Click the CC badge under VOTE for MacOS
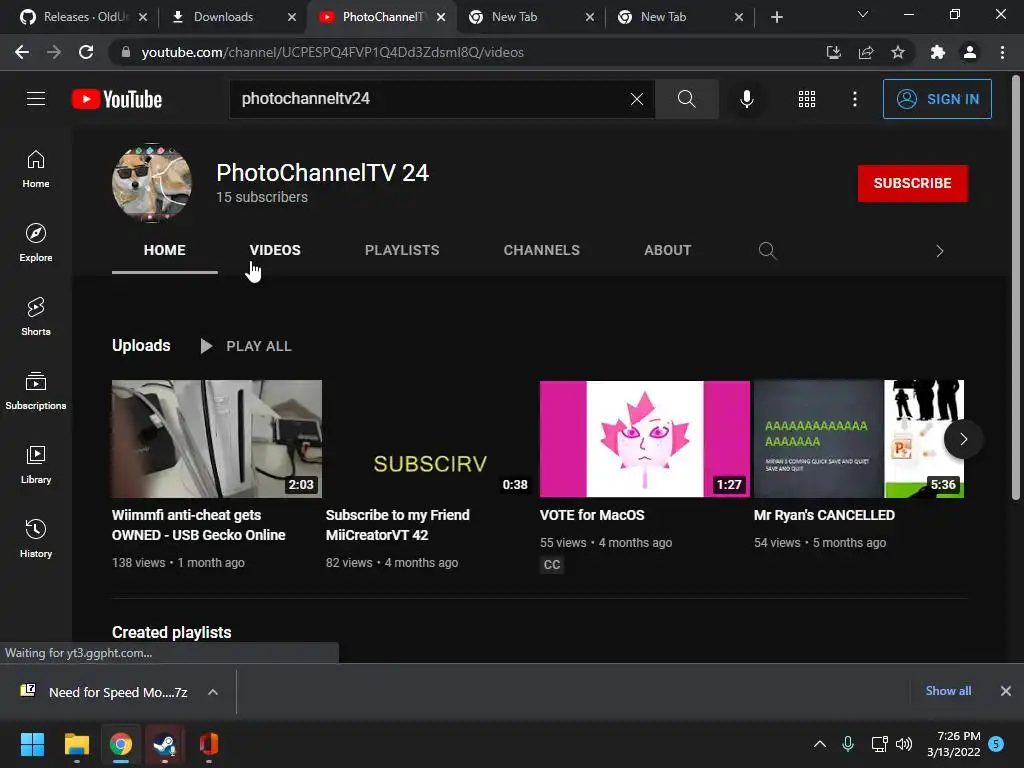 (552, 564)
